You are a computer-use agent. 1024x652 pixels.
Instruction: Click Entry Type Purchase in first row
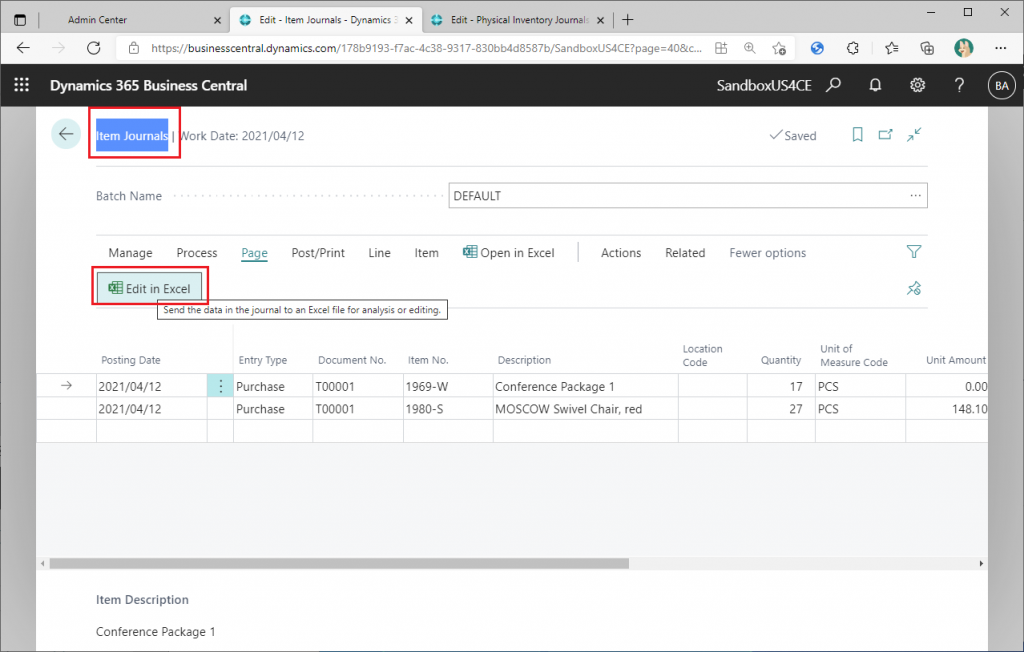tap(273, 386)
